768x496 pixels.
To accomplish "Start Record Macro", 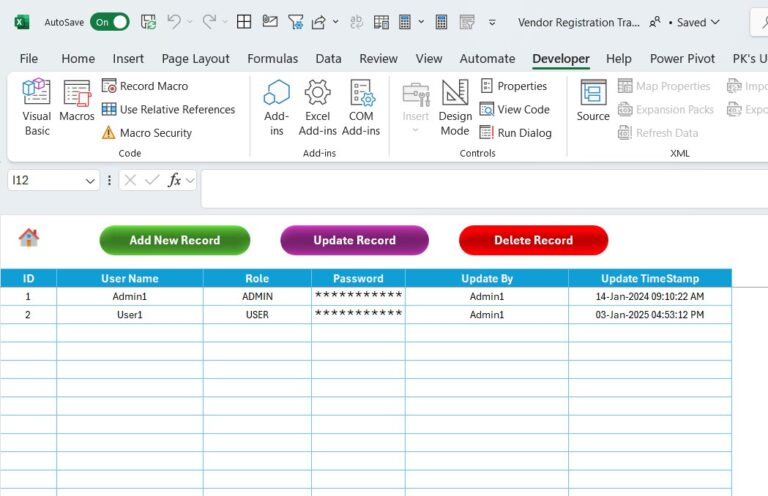I will [x=145, y=86].
